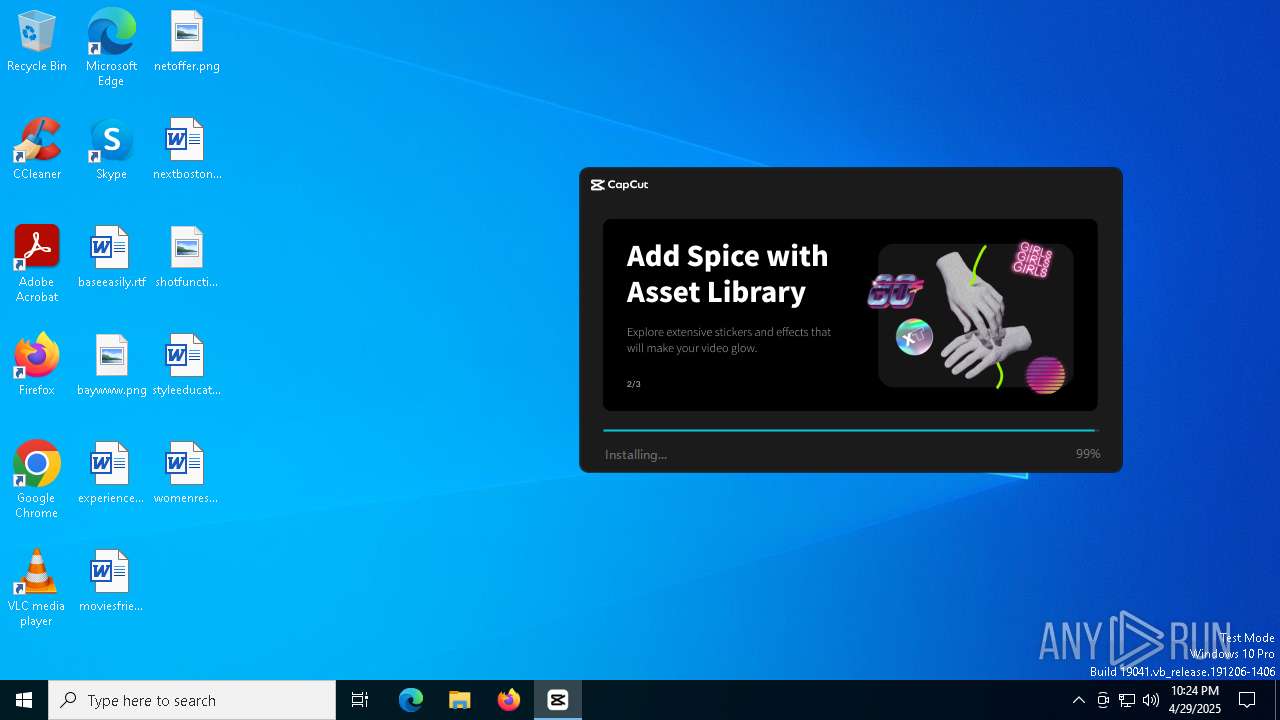Select the shotfuncti image file icon

tap(186, 258)
